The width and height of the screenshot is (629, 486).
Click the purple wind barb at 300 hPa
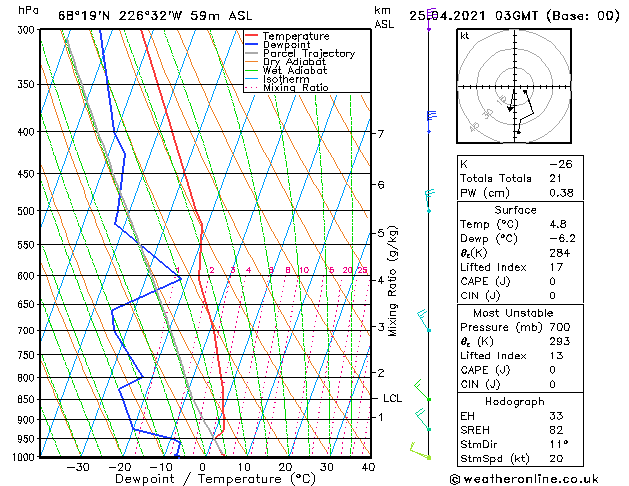tap(430, 19)
